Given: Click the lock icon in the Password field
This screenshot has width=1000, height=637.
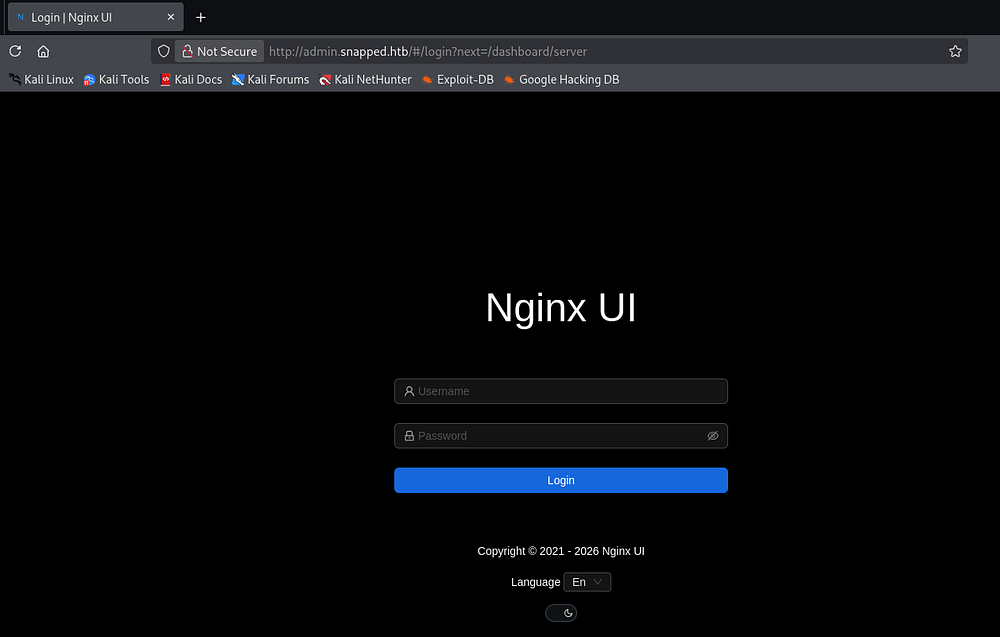Looking at the screenshot, I should [x=409, y=436].
